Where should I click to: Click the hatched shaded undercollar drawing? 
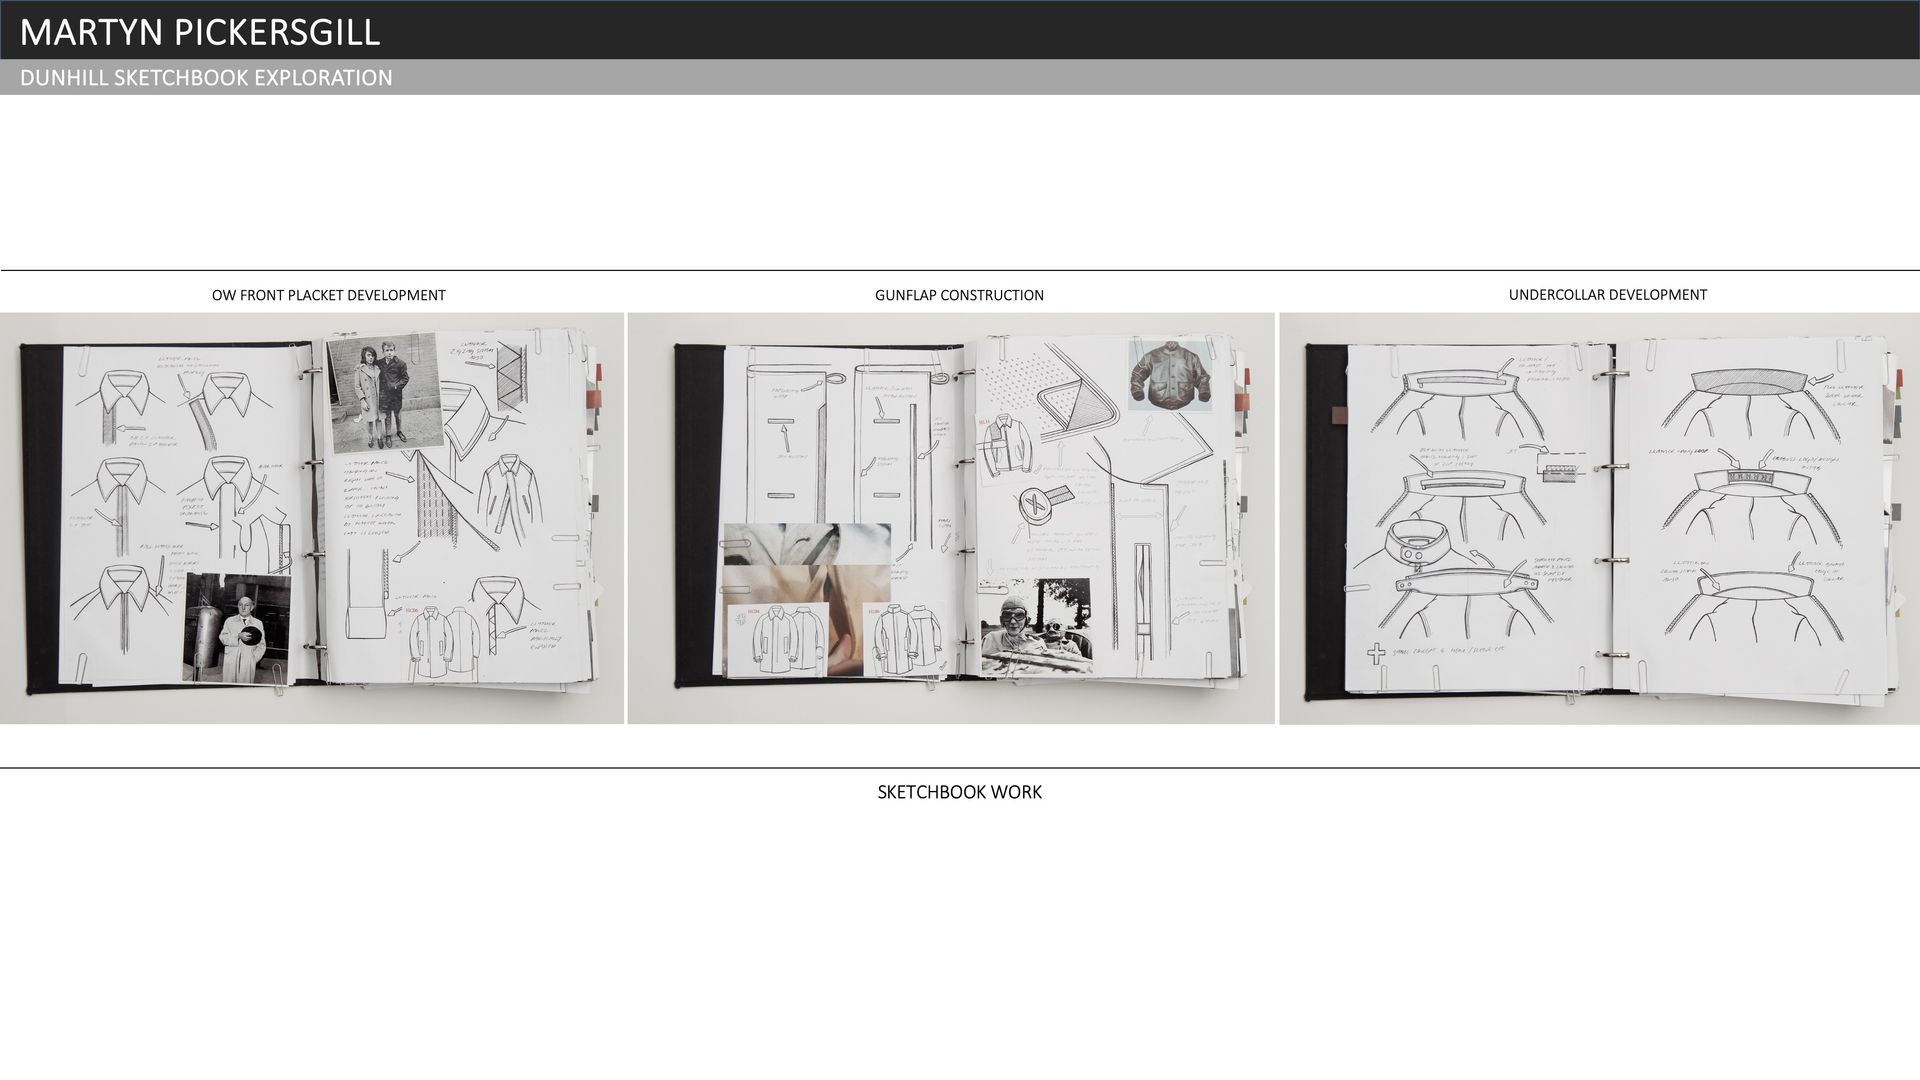tap(1747, 384)
